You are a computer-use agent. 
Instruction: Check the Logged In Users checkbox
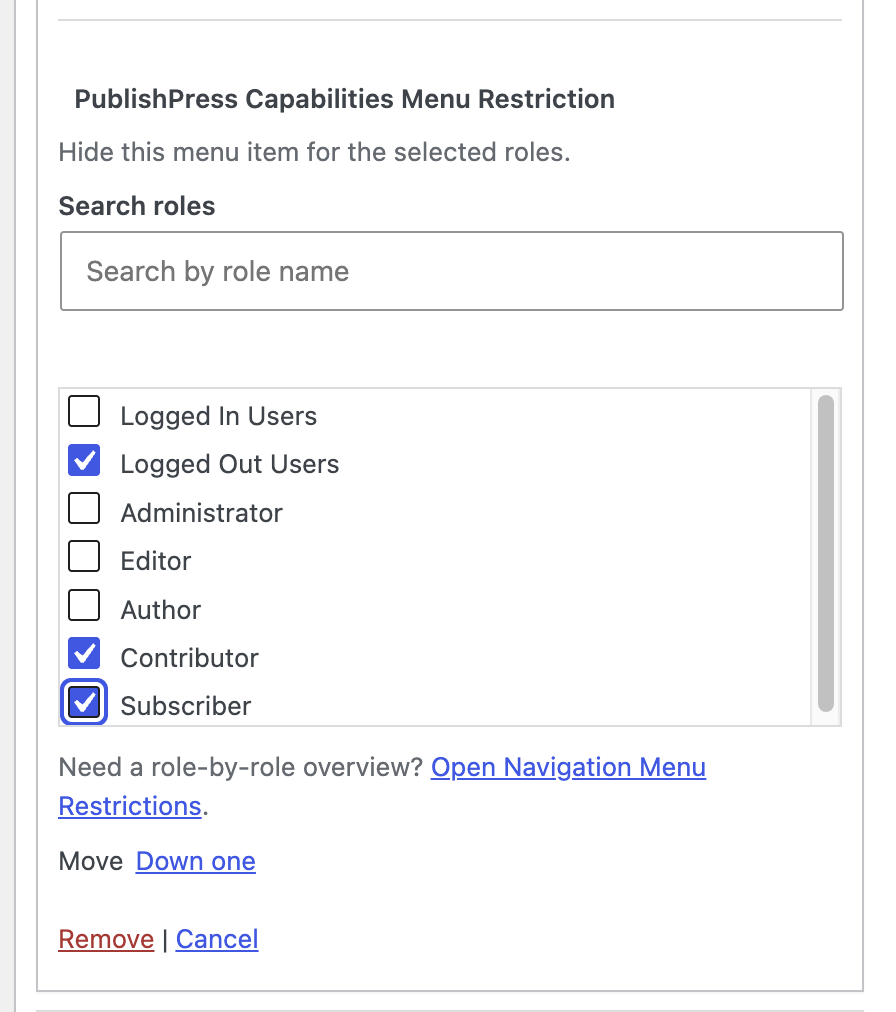pos(84,411)
